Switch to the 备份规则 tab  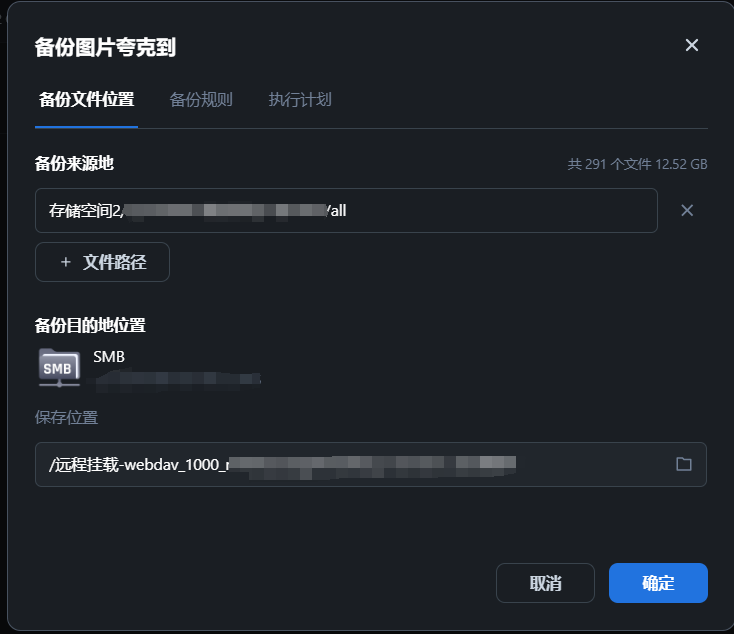pyautogui.click(x=201, y=100)
